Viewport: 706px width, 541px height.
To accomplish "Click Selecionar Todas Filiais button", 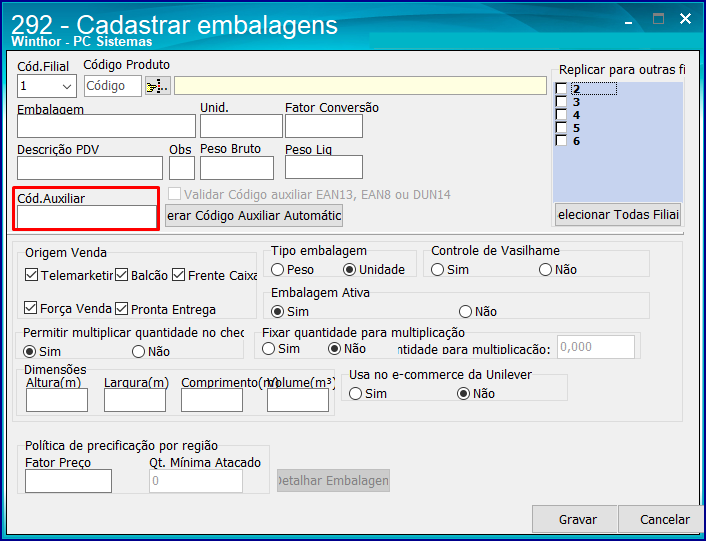I will click(618, 215).
